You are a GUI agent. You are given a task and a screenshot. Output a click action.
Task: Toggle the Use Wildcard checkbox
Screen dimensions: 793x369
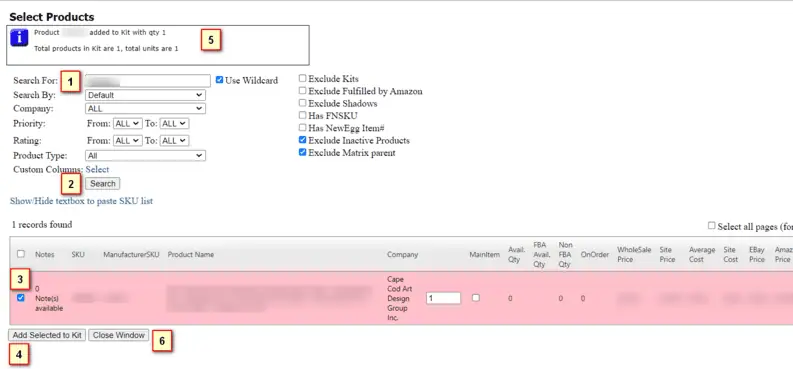pos(219,80)
